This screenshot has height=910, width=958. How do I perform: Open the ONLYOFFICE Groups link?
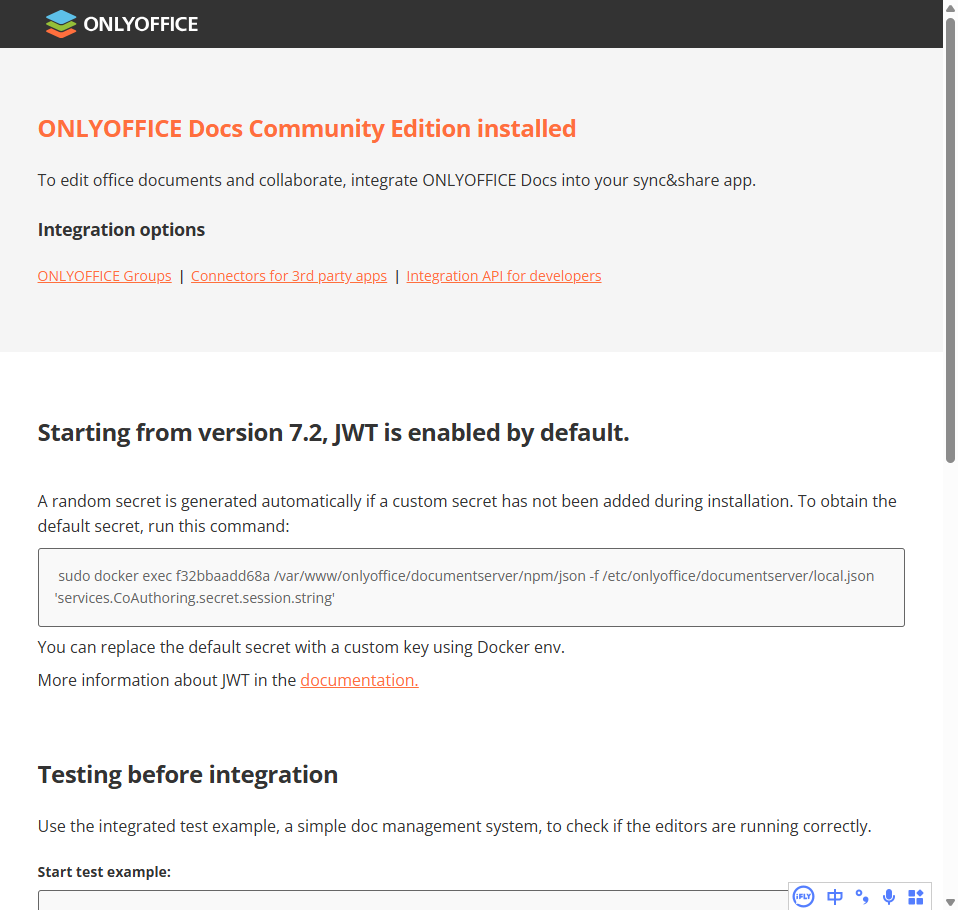[x=104, y=276]
